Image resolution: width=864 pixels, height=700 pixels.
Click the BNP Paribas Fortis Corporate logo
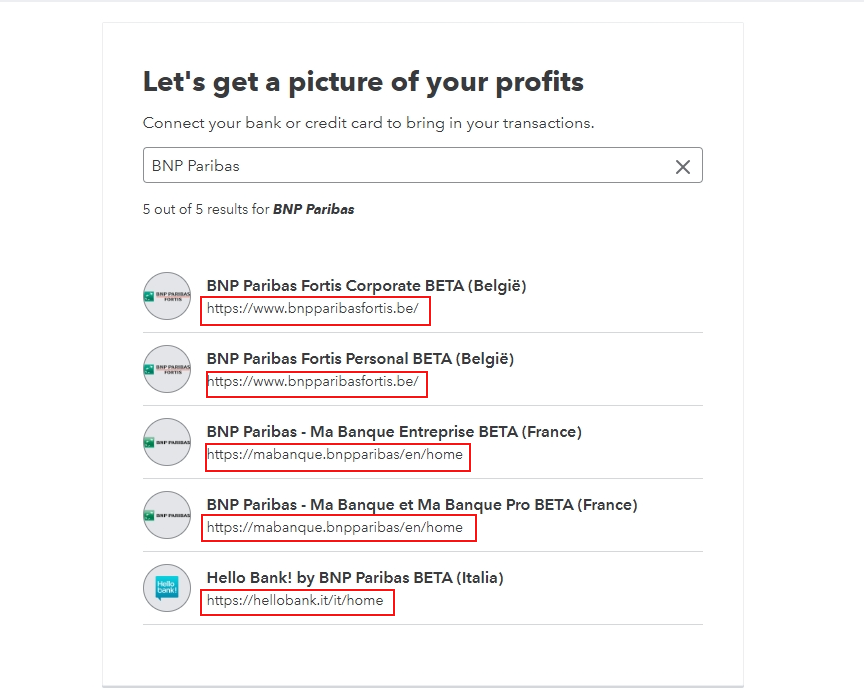coord(167,296)
